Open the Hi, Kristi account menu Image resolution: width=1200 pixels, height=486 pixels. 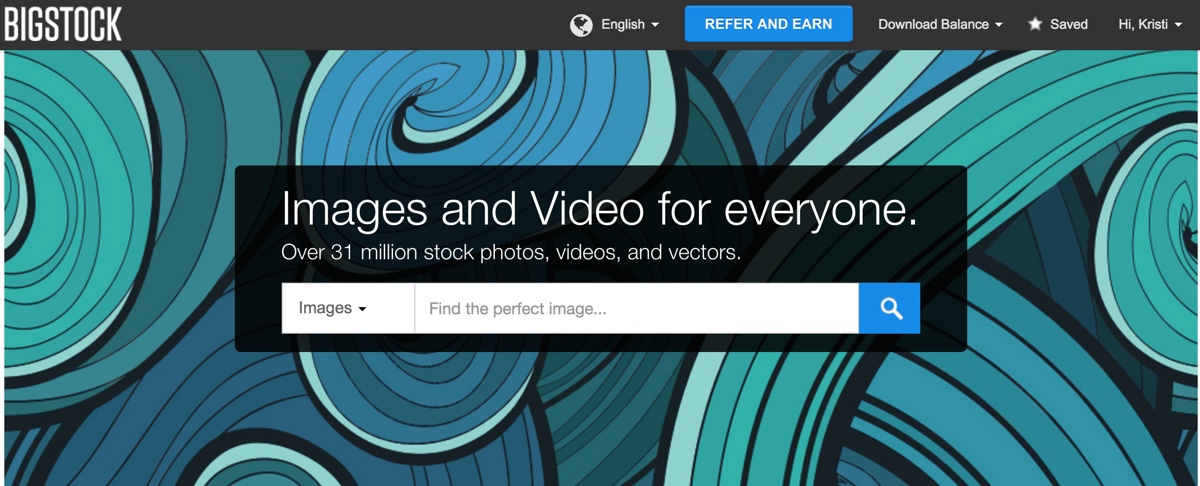pos(1150,24)
